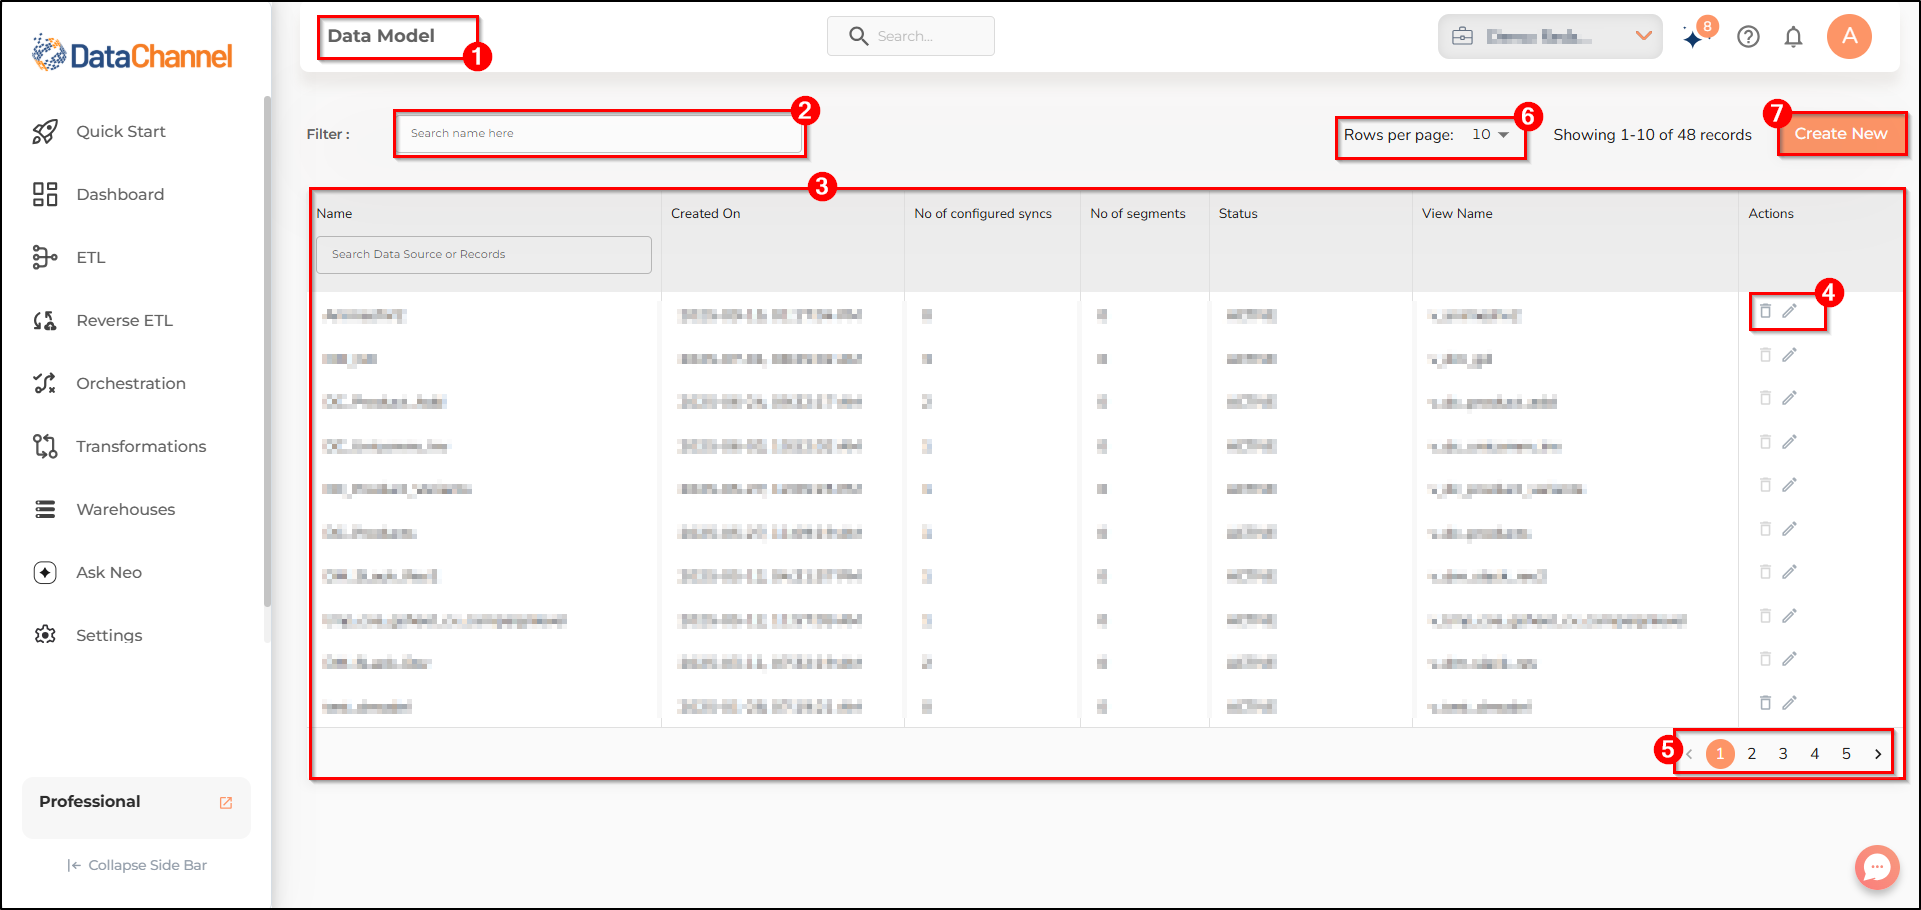Expand the workspace selector dropdown

coord(1550,37)
